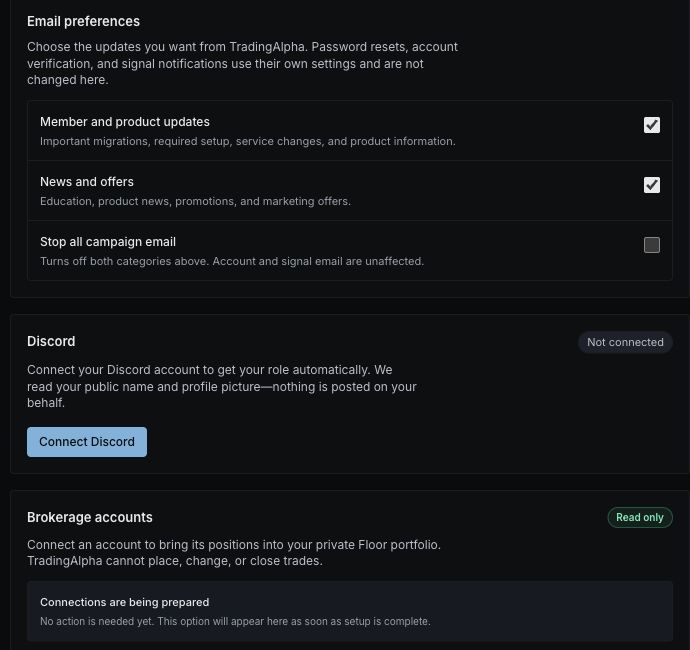Click 'Connect an account to bring' paragraph
The image size is (690, 650).
[x=234, y=552]
